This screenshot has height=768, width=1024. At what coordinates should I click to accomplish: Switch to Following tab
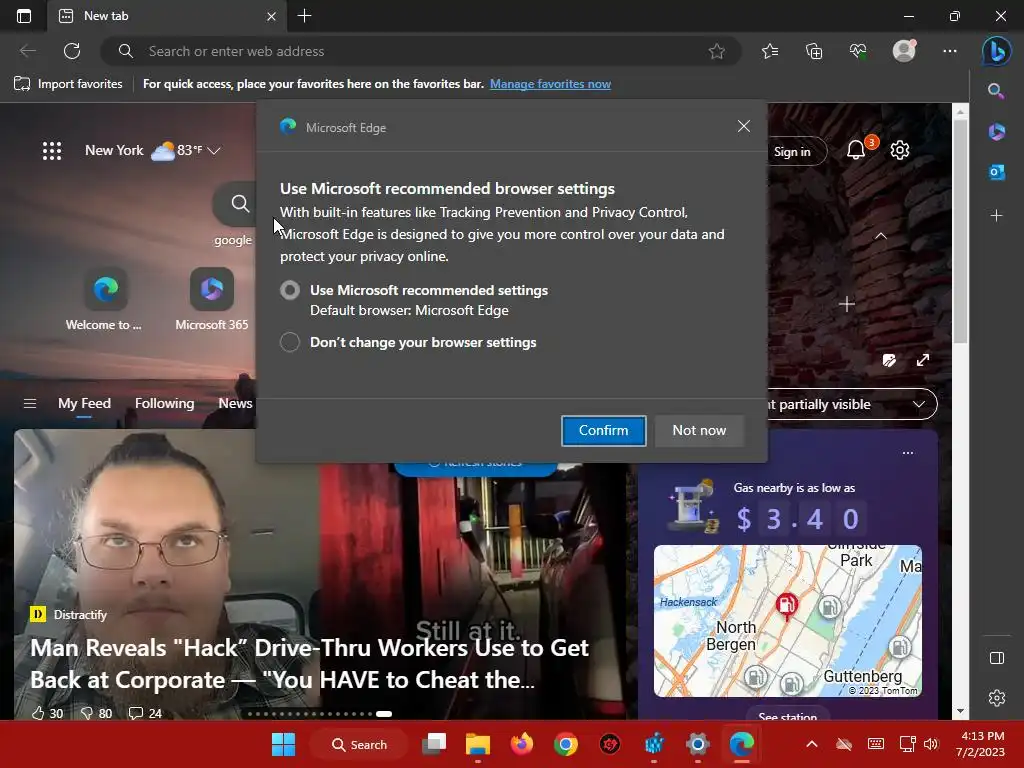click(x=165, y=403)
